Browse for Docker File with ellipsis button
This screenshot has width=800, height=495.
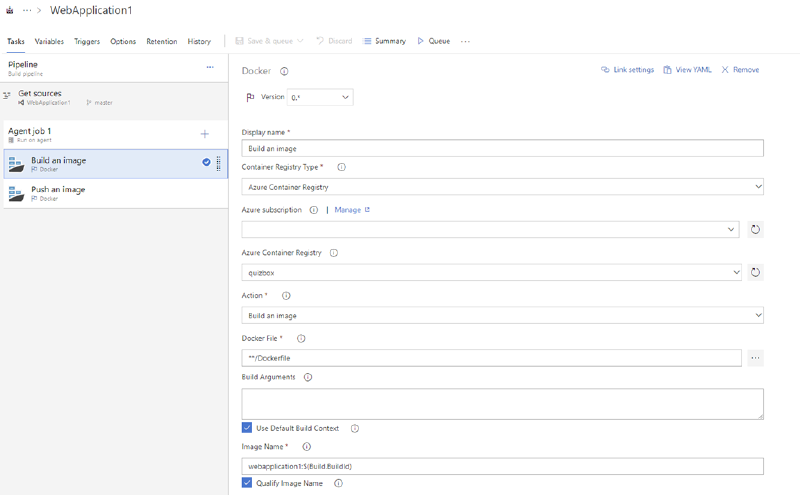(755, 358)
